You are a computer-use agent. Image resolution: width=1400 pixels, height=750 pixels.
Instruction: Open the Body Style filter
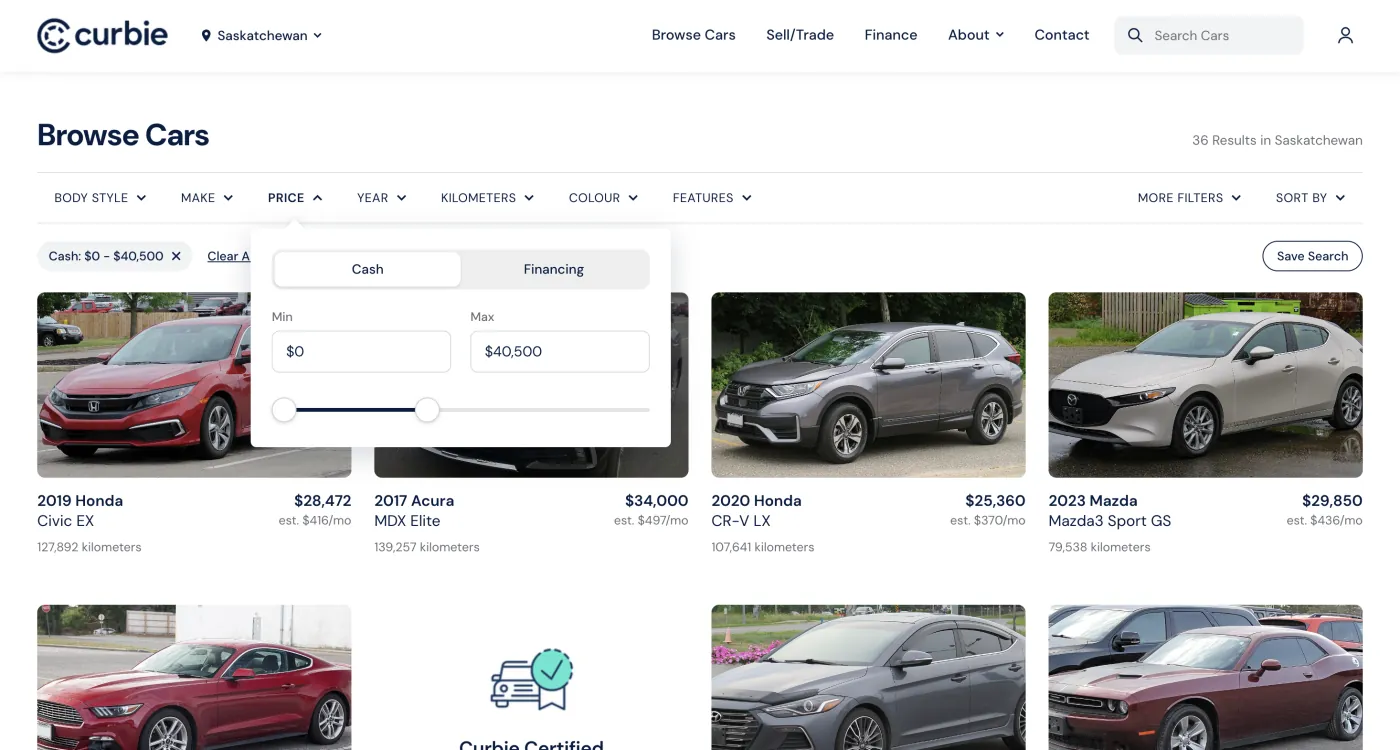coord(100,198)
